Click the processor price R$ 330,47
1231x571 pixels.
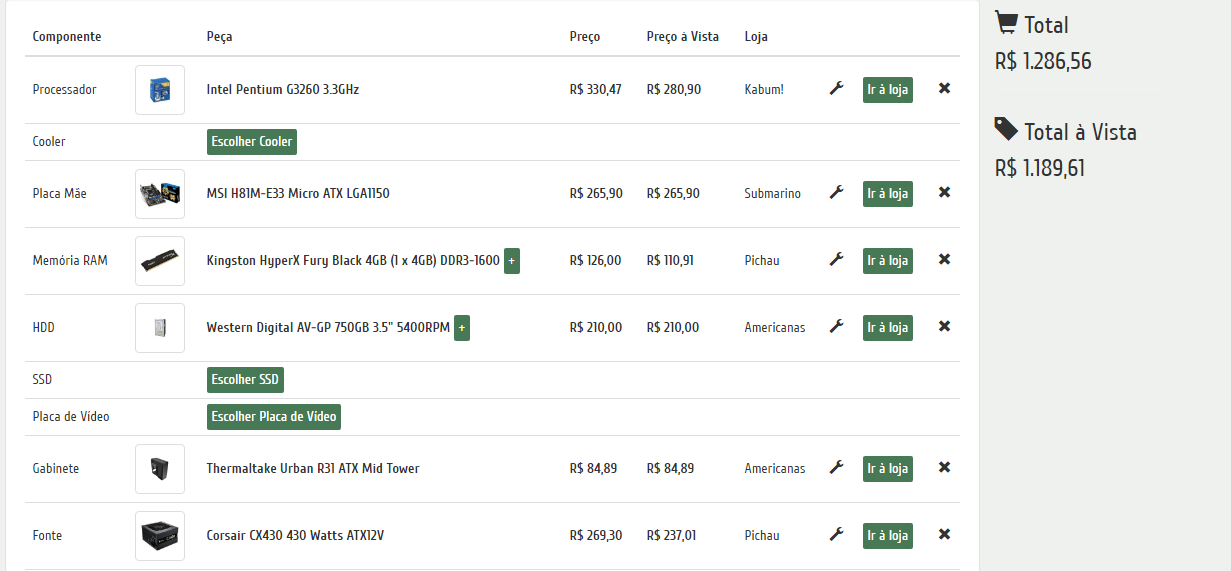click(x=596, y=89)
